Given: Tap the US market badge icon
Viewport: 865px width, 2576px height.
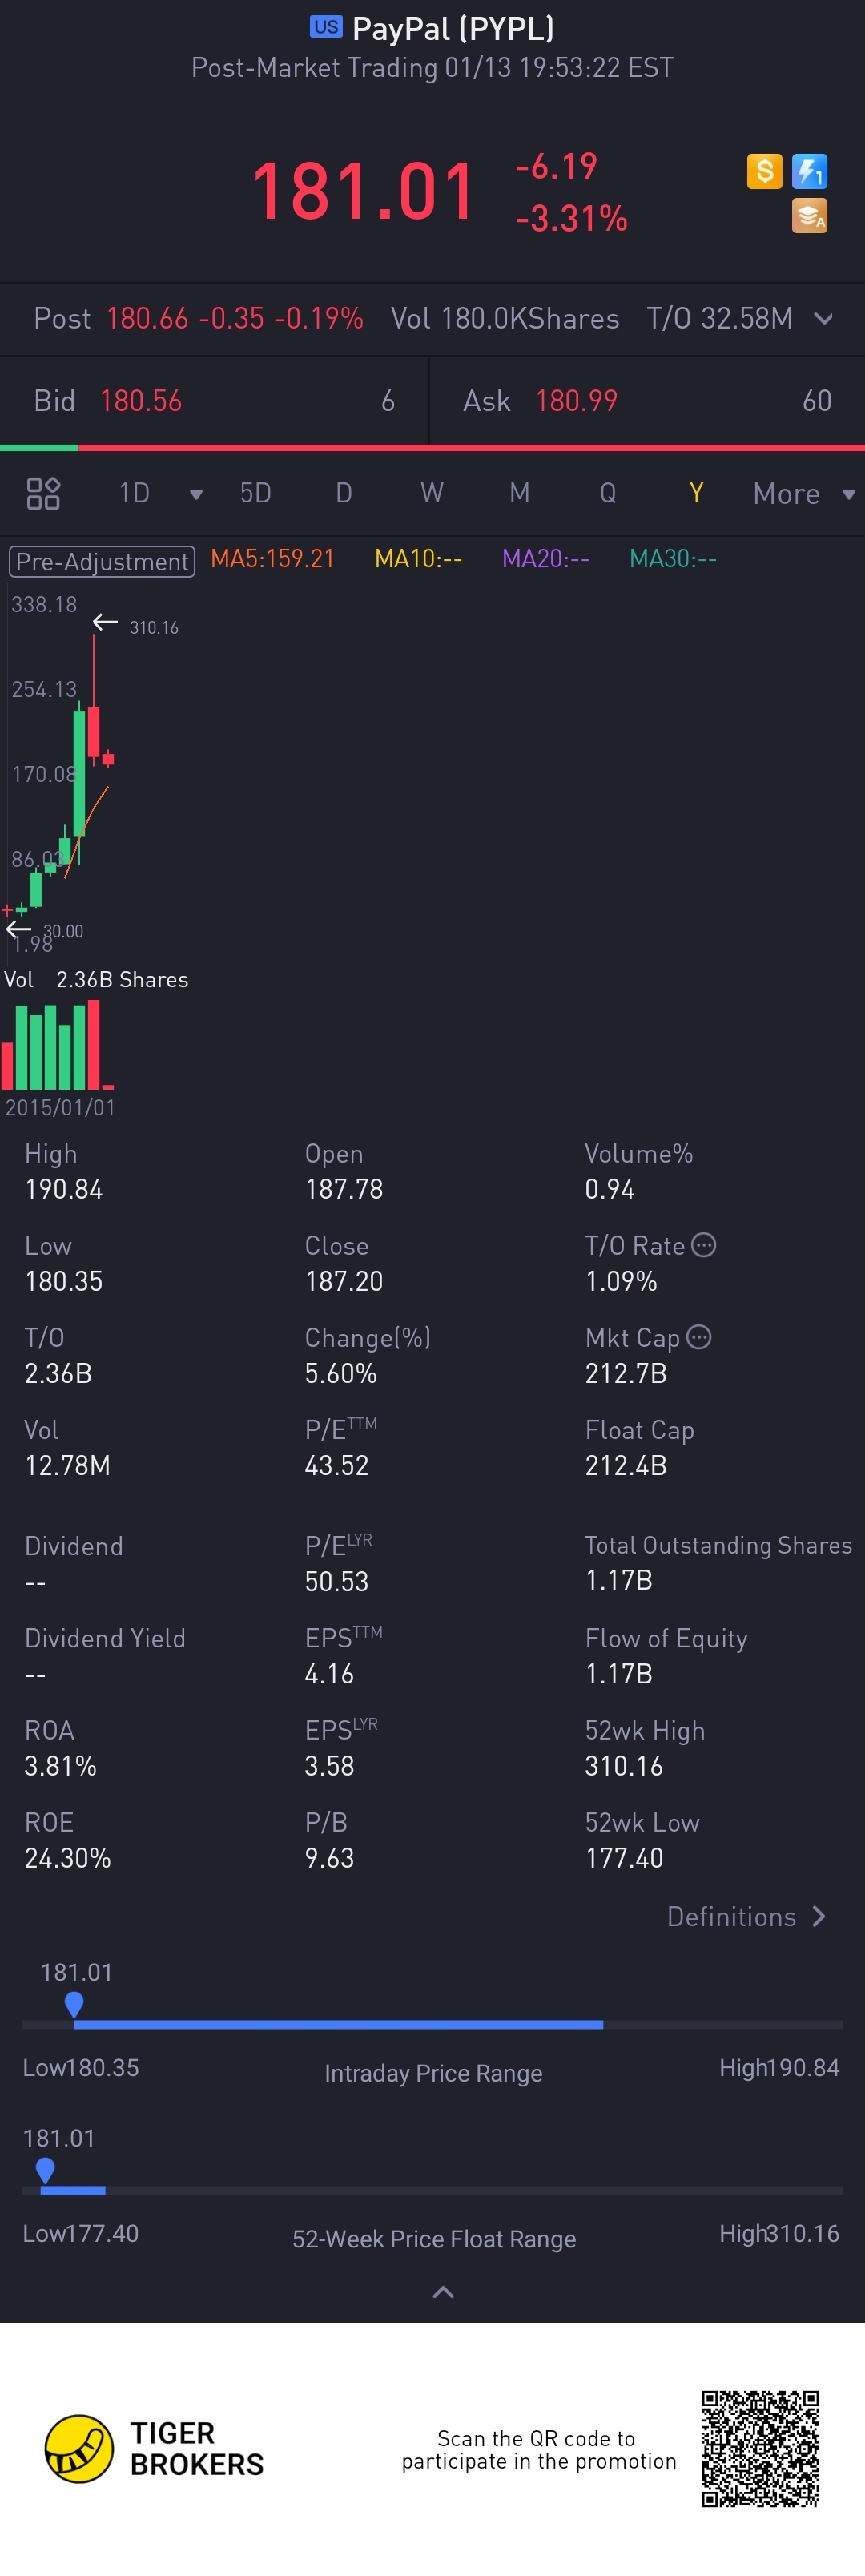Looking at the screenshot, I should click(x=326, y=27).
